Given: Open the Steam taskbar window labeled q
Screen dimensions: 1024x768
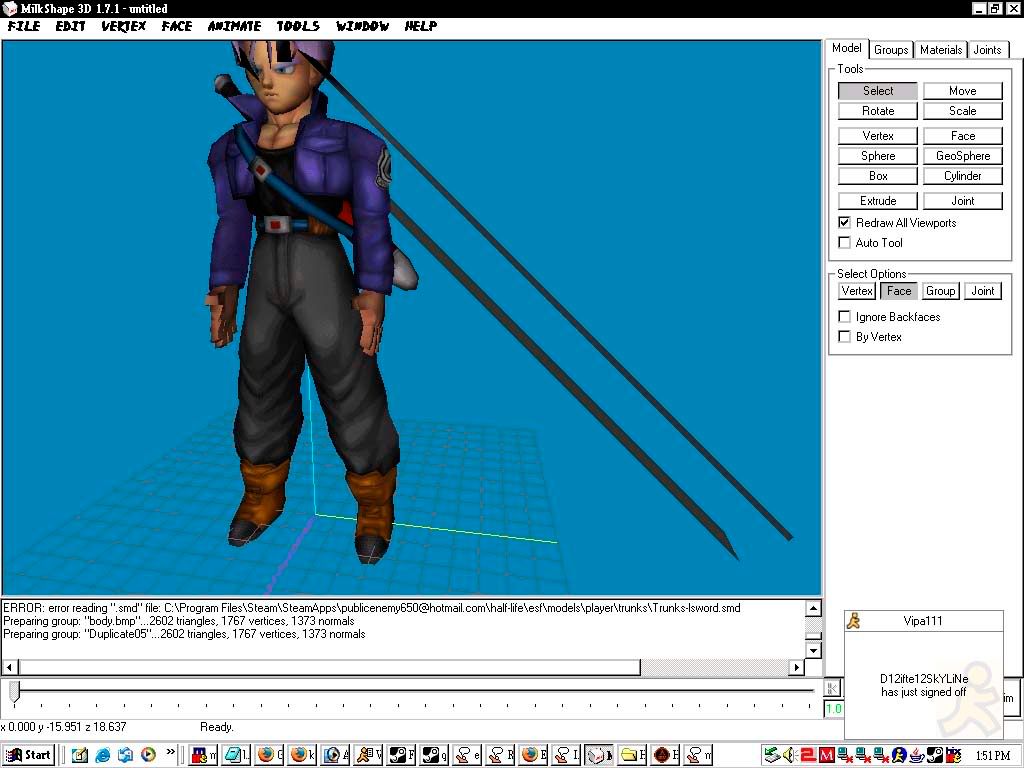Looking at the screenshot, I should [434, 755].
